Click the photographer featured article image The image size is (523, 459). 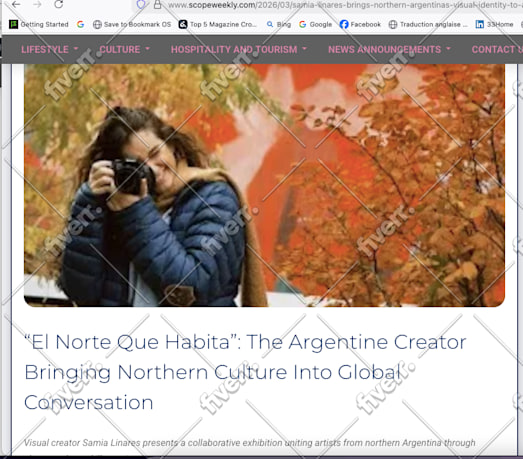coord(264,185)
